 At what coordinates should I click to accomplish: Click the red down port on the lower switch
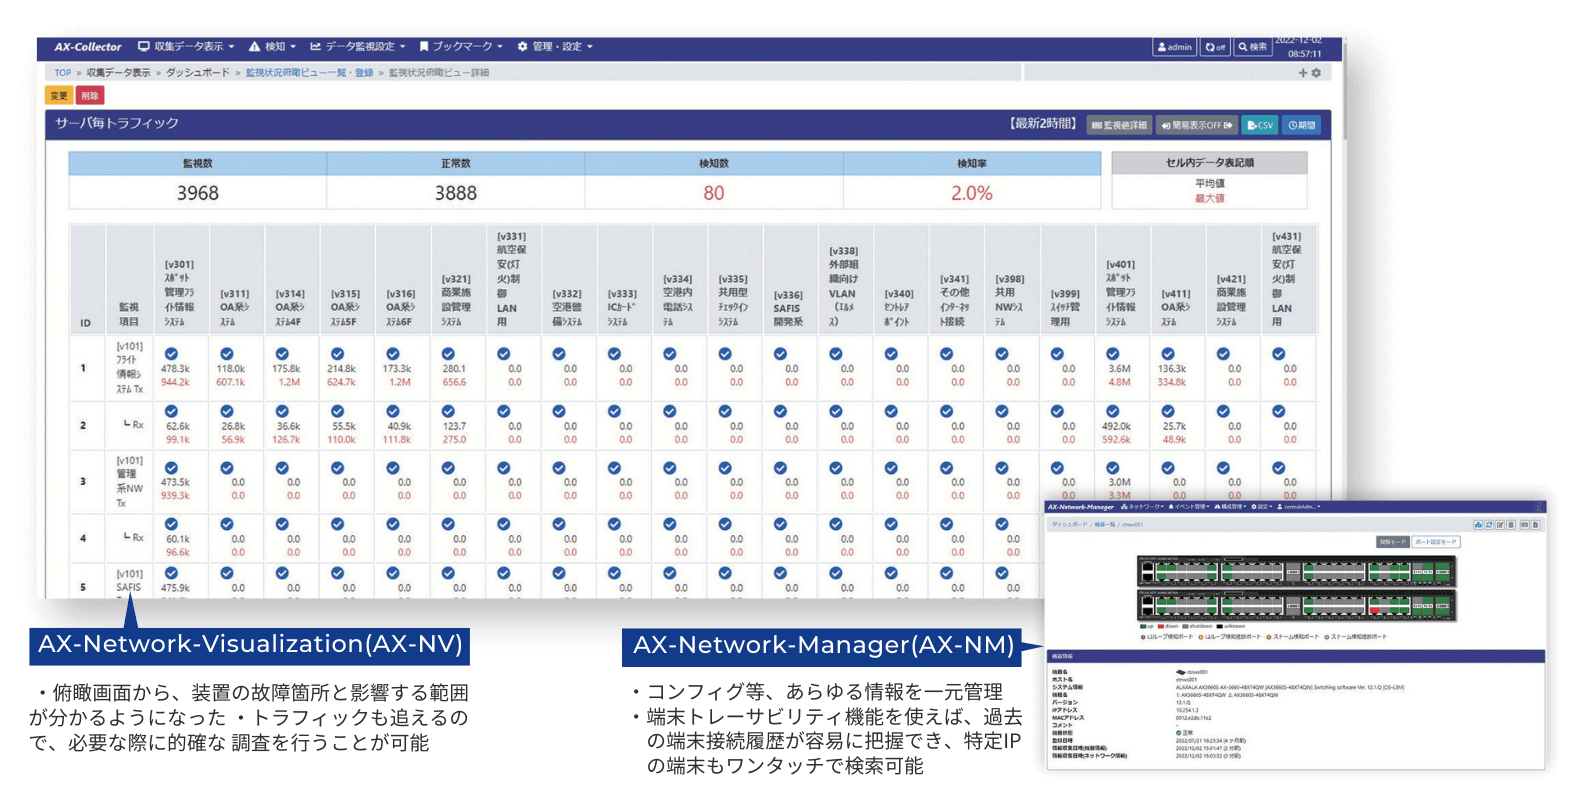click(x=1375, y=609)
